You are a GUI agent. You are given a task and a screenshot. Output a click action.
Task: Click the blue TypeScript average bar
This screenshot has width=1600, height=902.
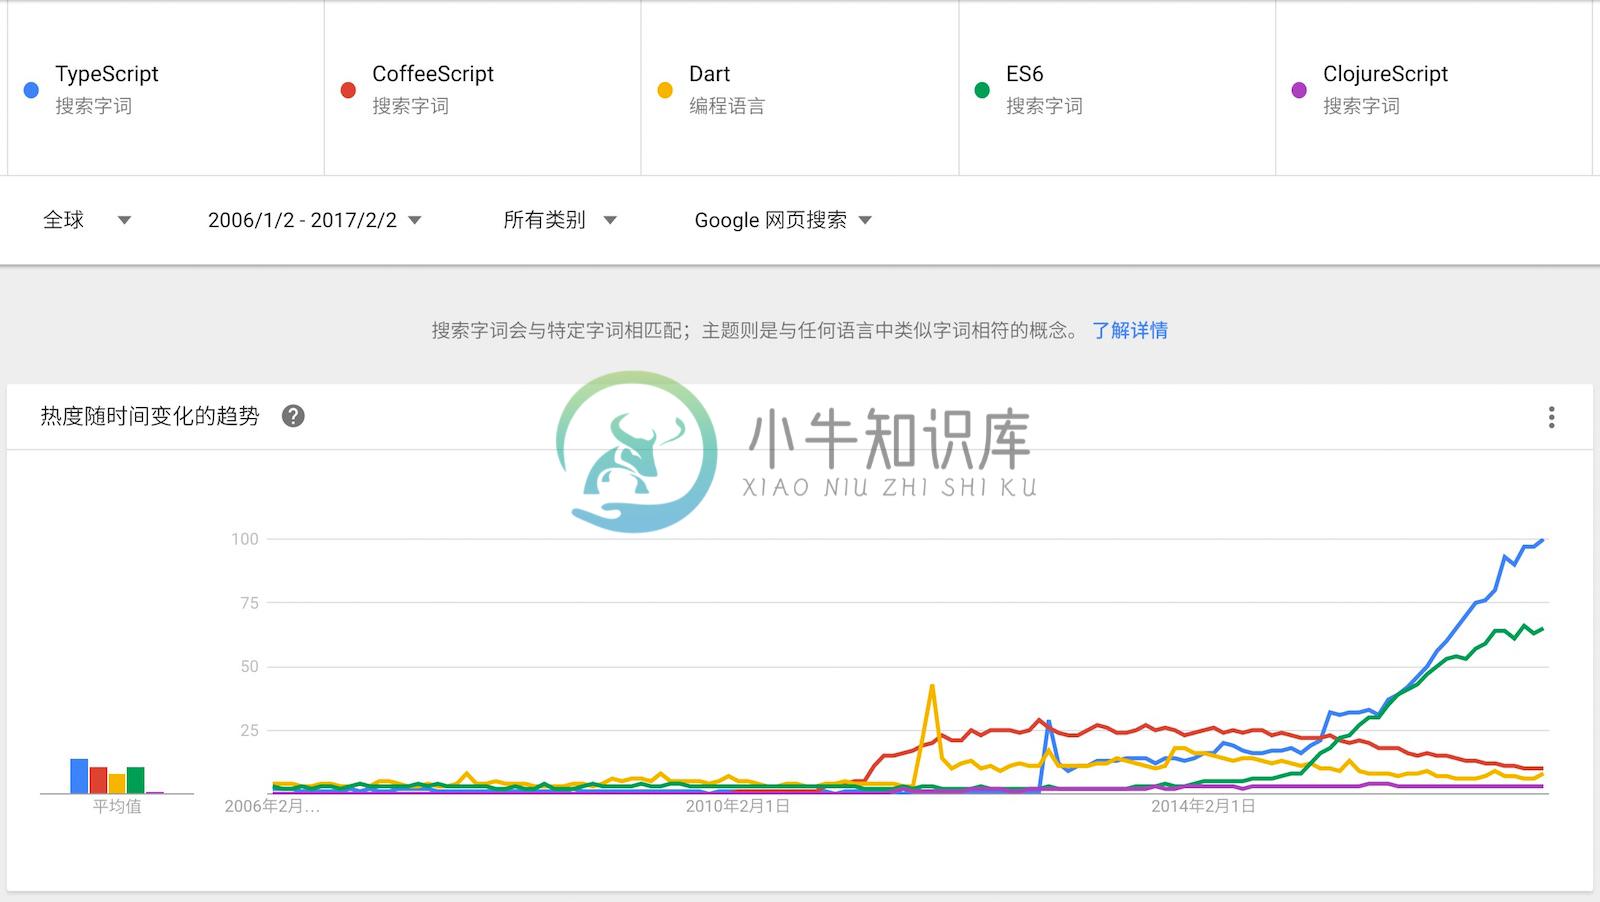79,776
